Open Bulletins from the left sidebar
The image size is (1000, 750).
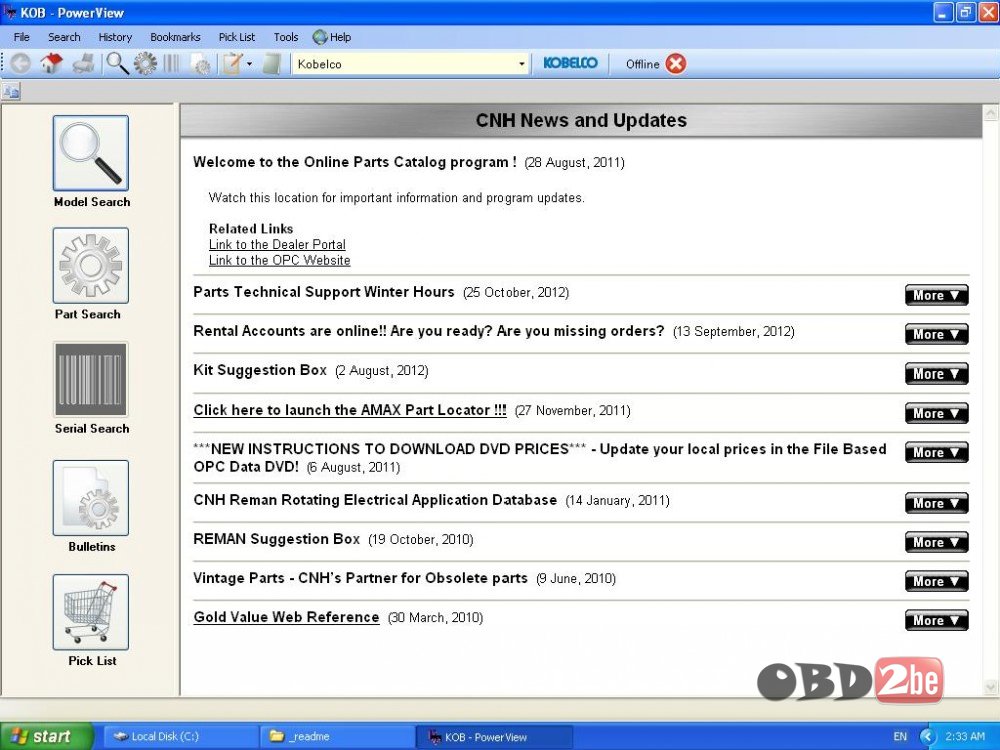coord(91,498)
